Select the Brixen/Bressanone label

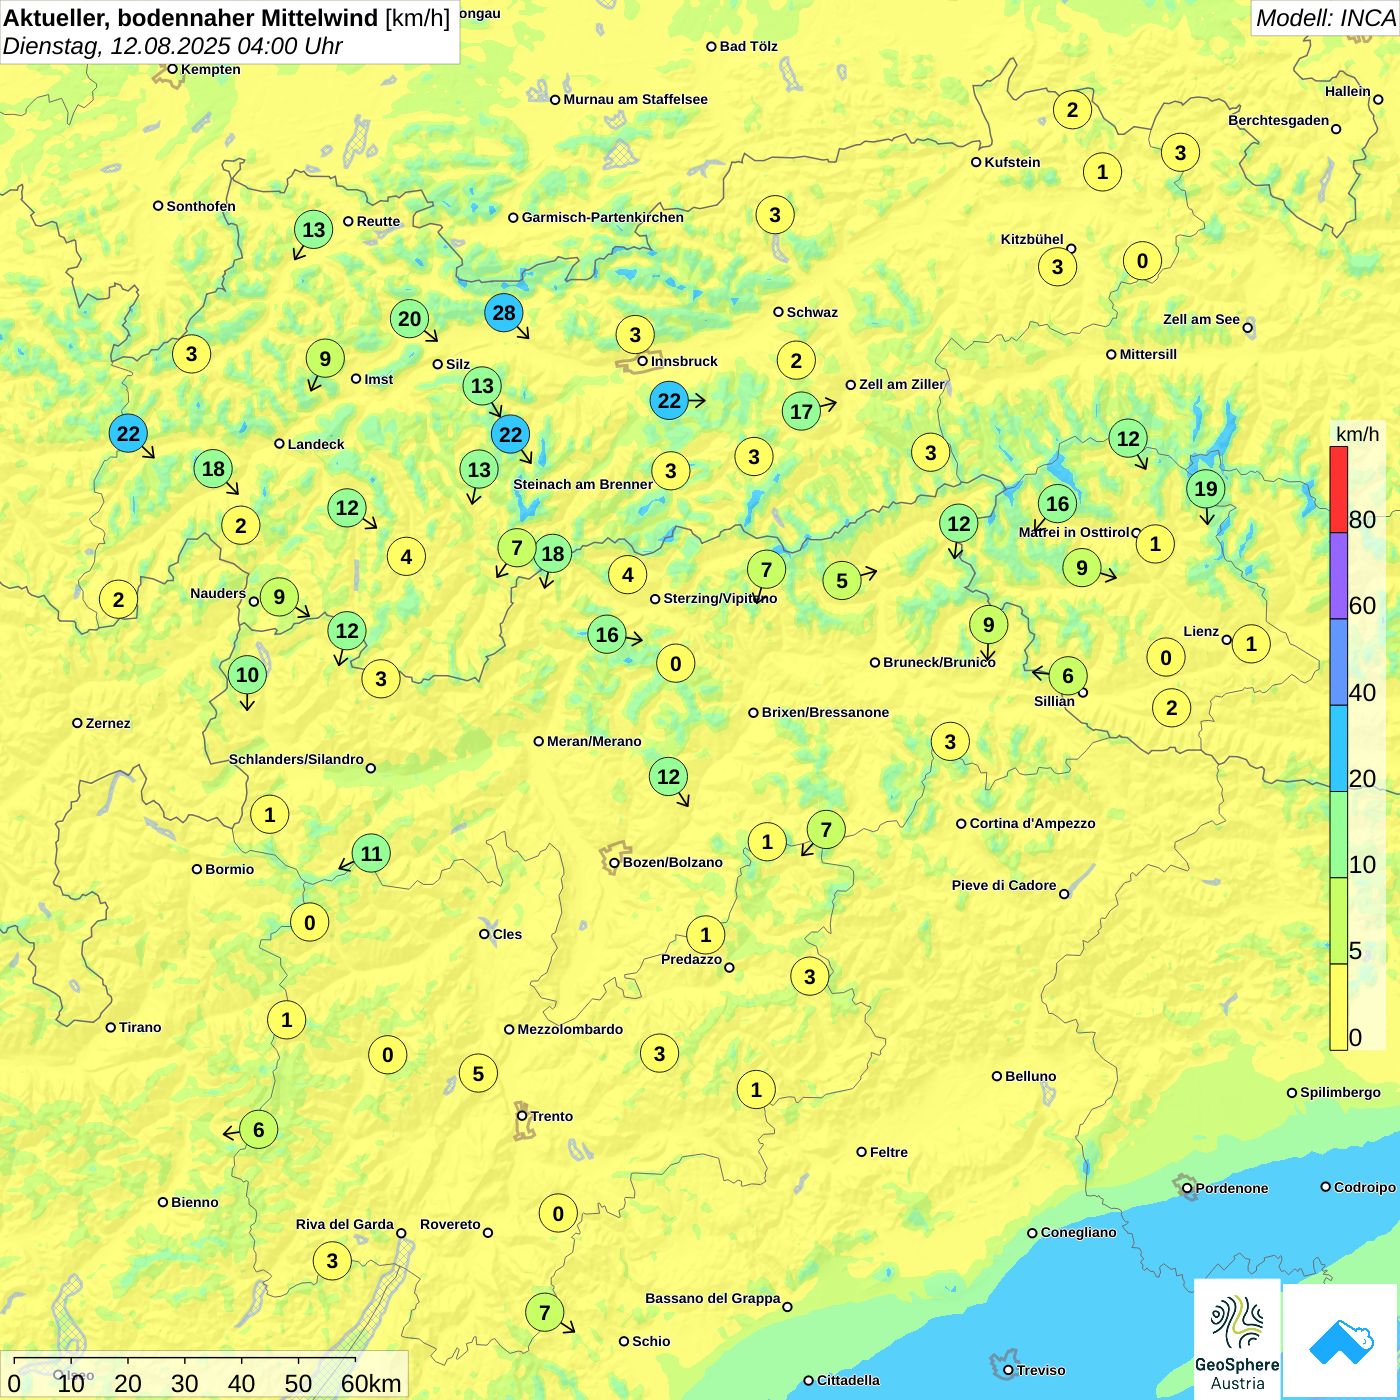click(825, 712)
